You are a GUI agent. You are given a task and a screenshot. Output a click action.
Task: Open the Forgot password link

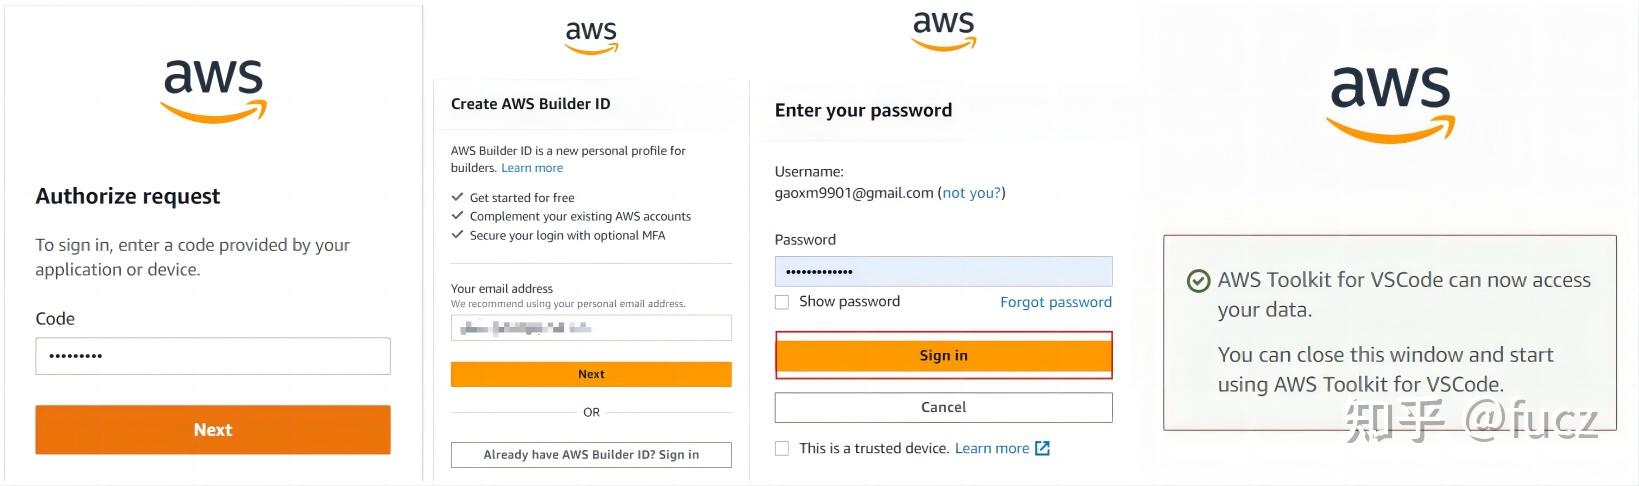tap(1056, 302)
